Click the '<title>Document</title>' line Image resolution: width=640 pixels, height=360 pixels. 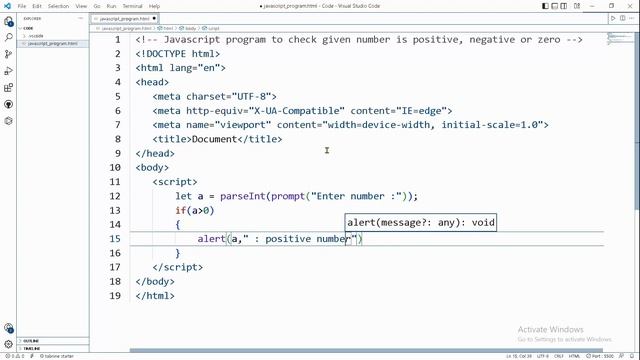pos(217,139)
